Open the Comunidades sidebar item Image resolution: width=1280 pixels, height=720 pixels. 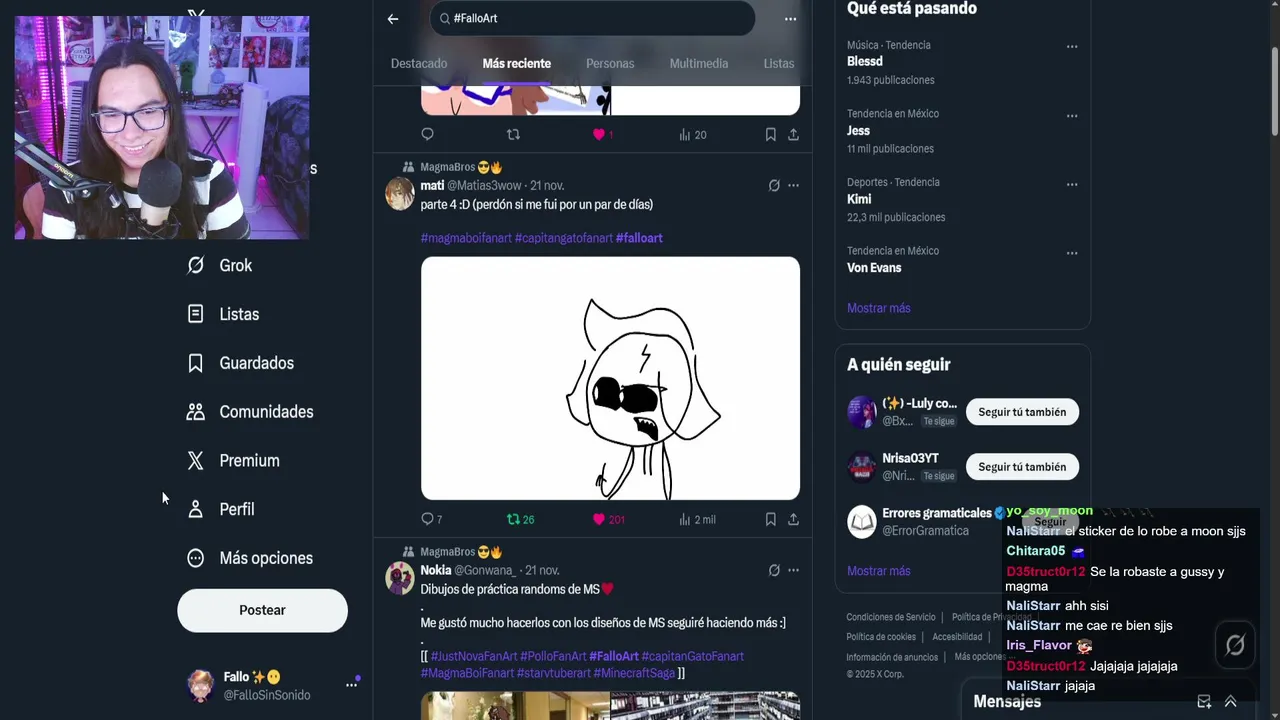(x=250, y=412)
